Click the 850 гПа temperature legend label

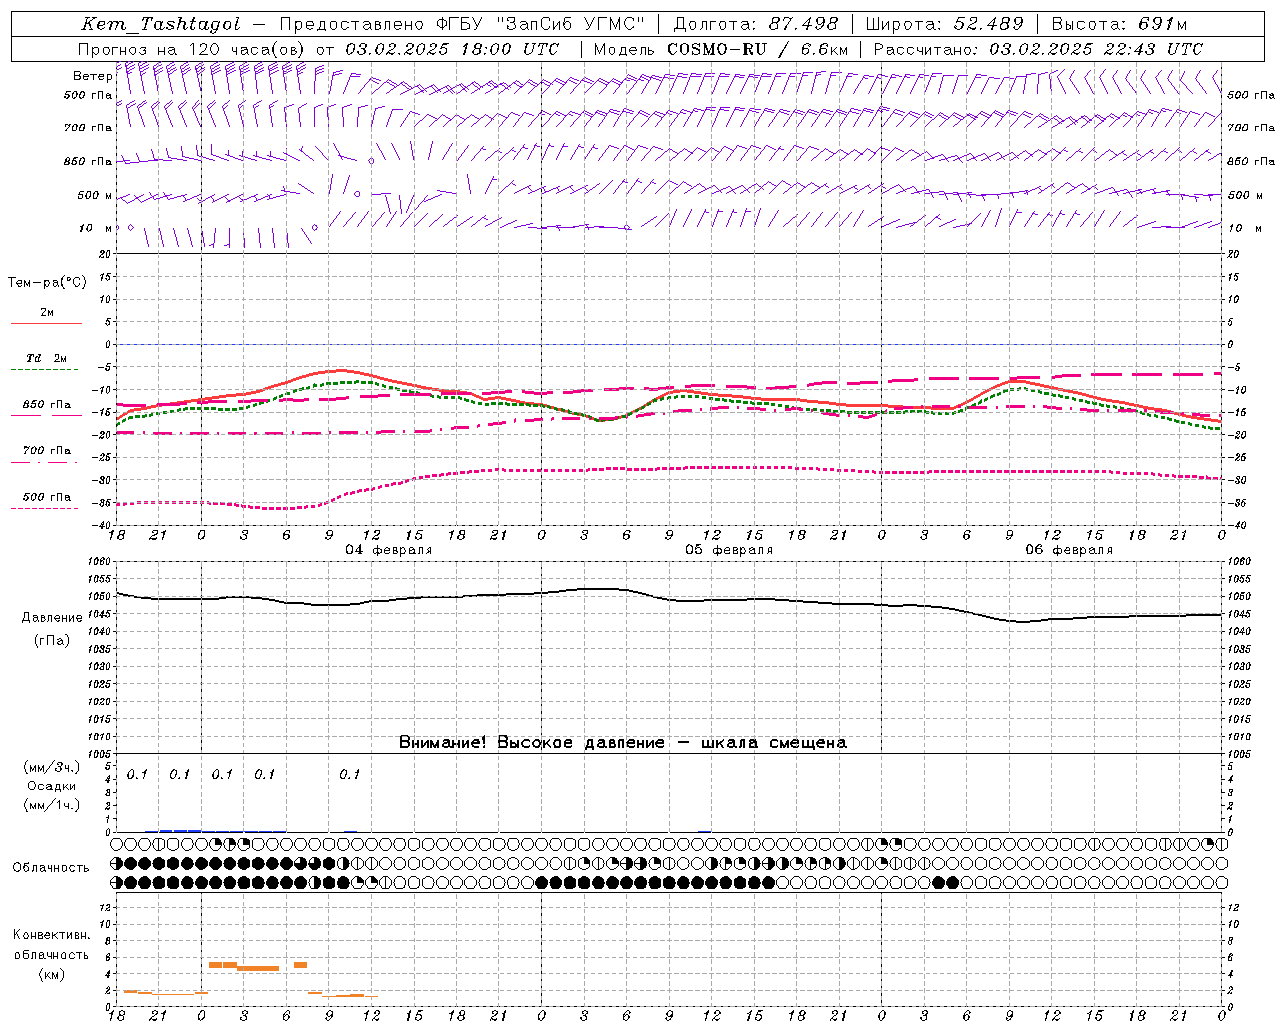(x=47, y=405)
